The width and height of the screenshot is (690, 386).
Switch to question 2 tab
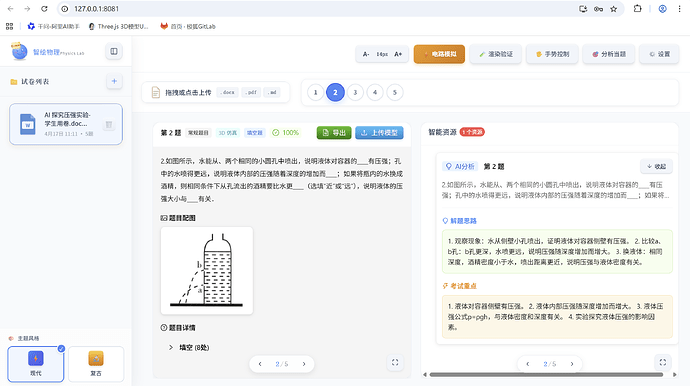point(335,92)
